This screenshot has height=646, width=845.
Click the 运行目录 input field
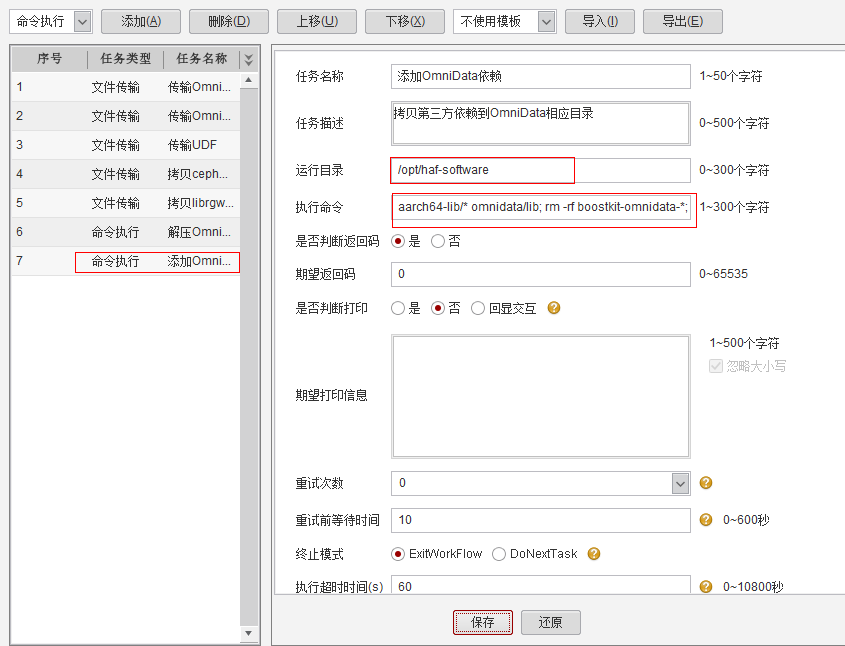point(541,170)
